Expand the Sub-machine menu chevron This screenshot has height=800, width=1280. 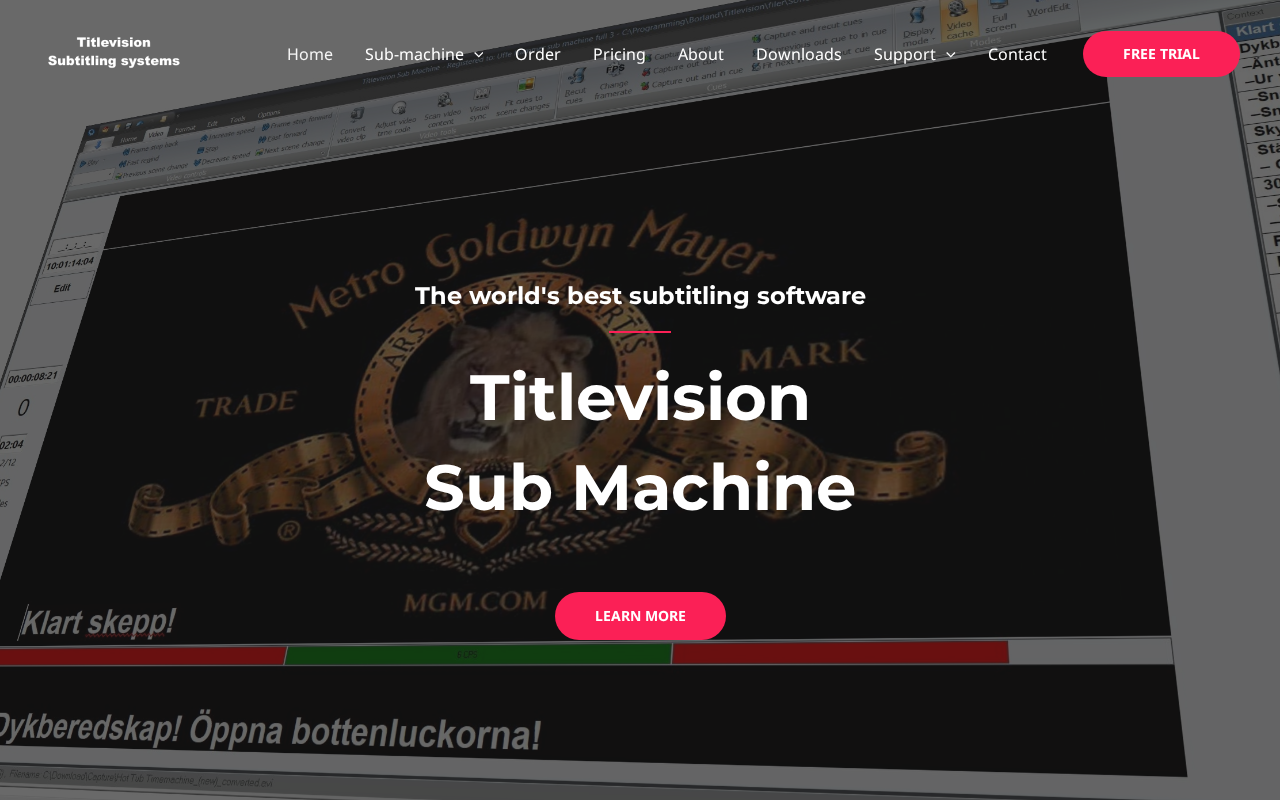click(479, 55)
